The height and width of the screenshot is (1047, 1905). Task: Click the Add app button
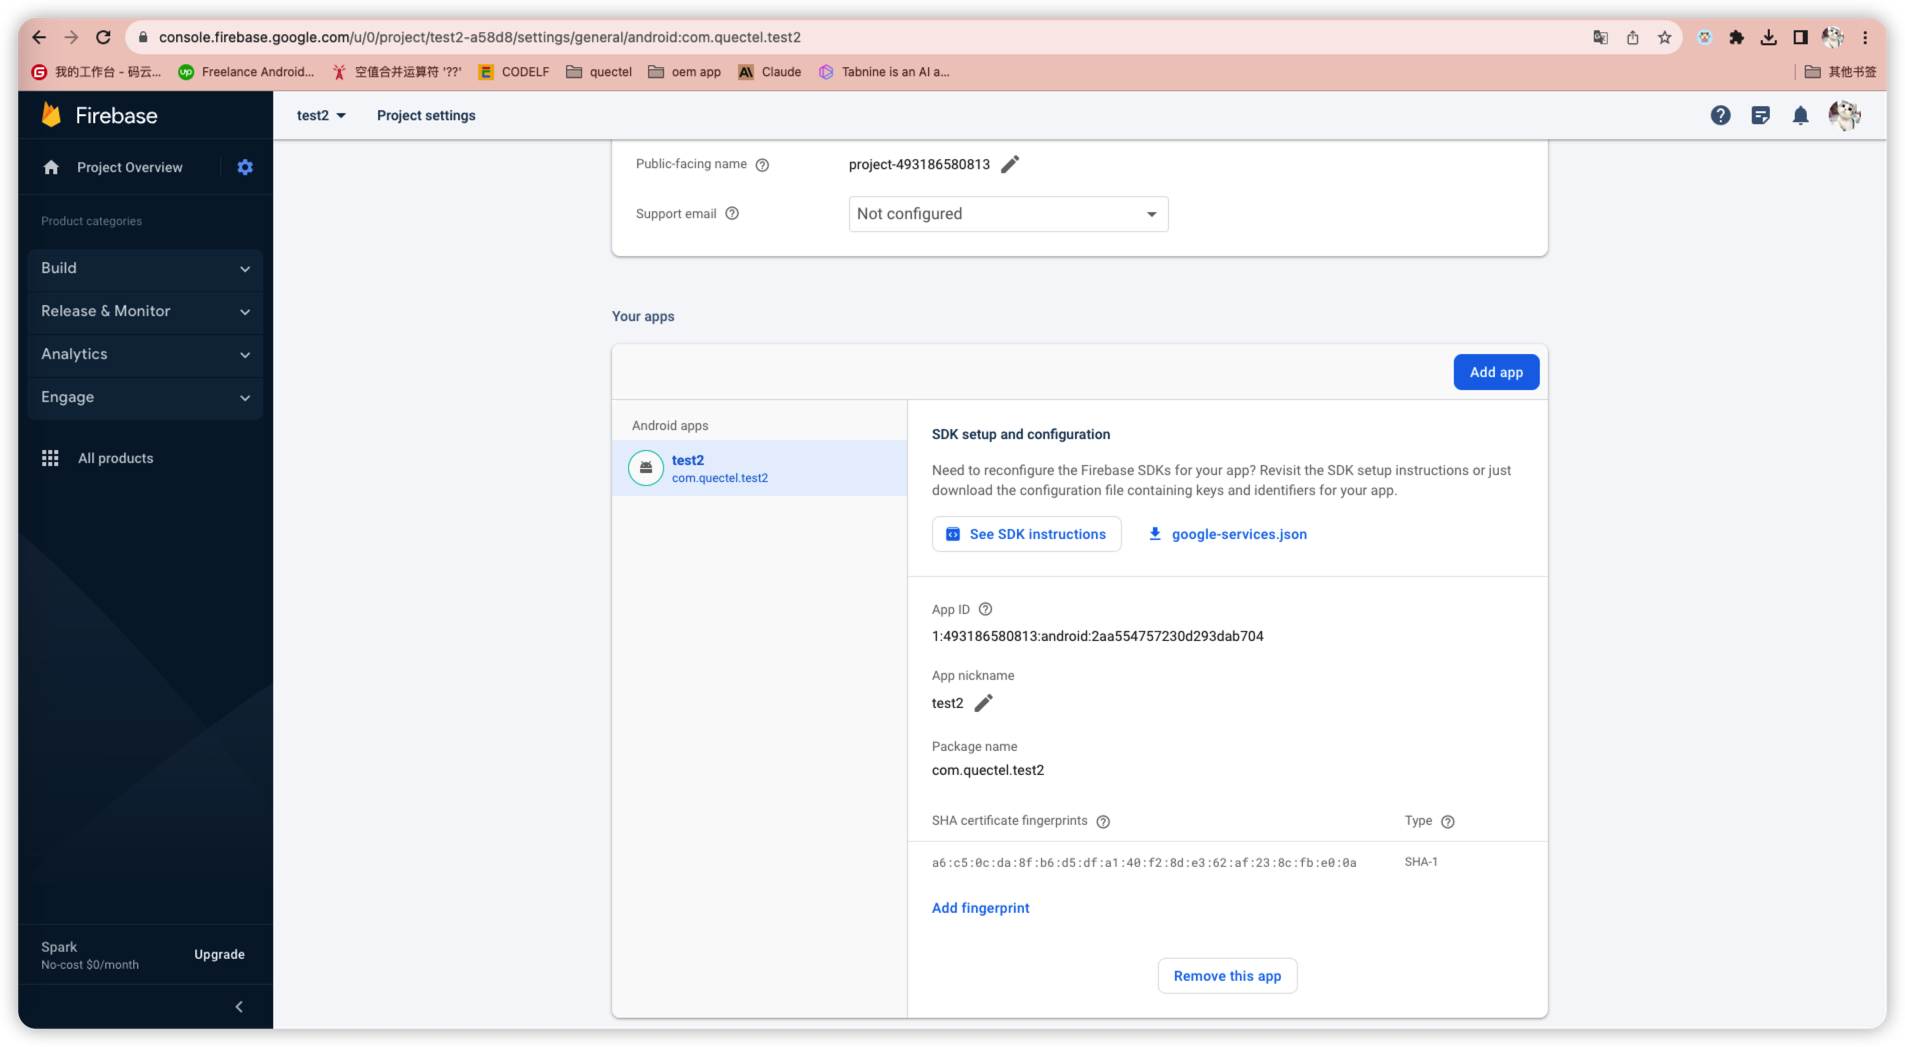pos(1496,372)
